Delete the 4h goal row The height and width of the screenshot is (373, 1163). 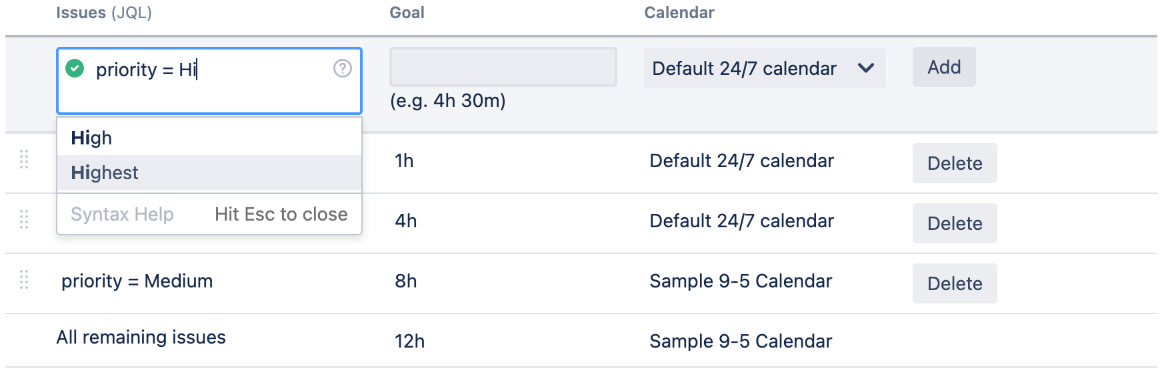click(955, 223)
